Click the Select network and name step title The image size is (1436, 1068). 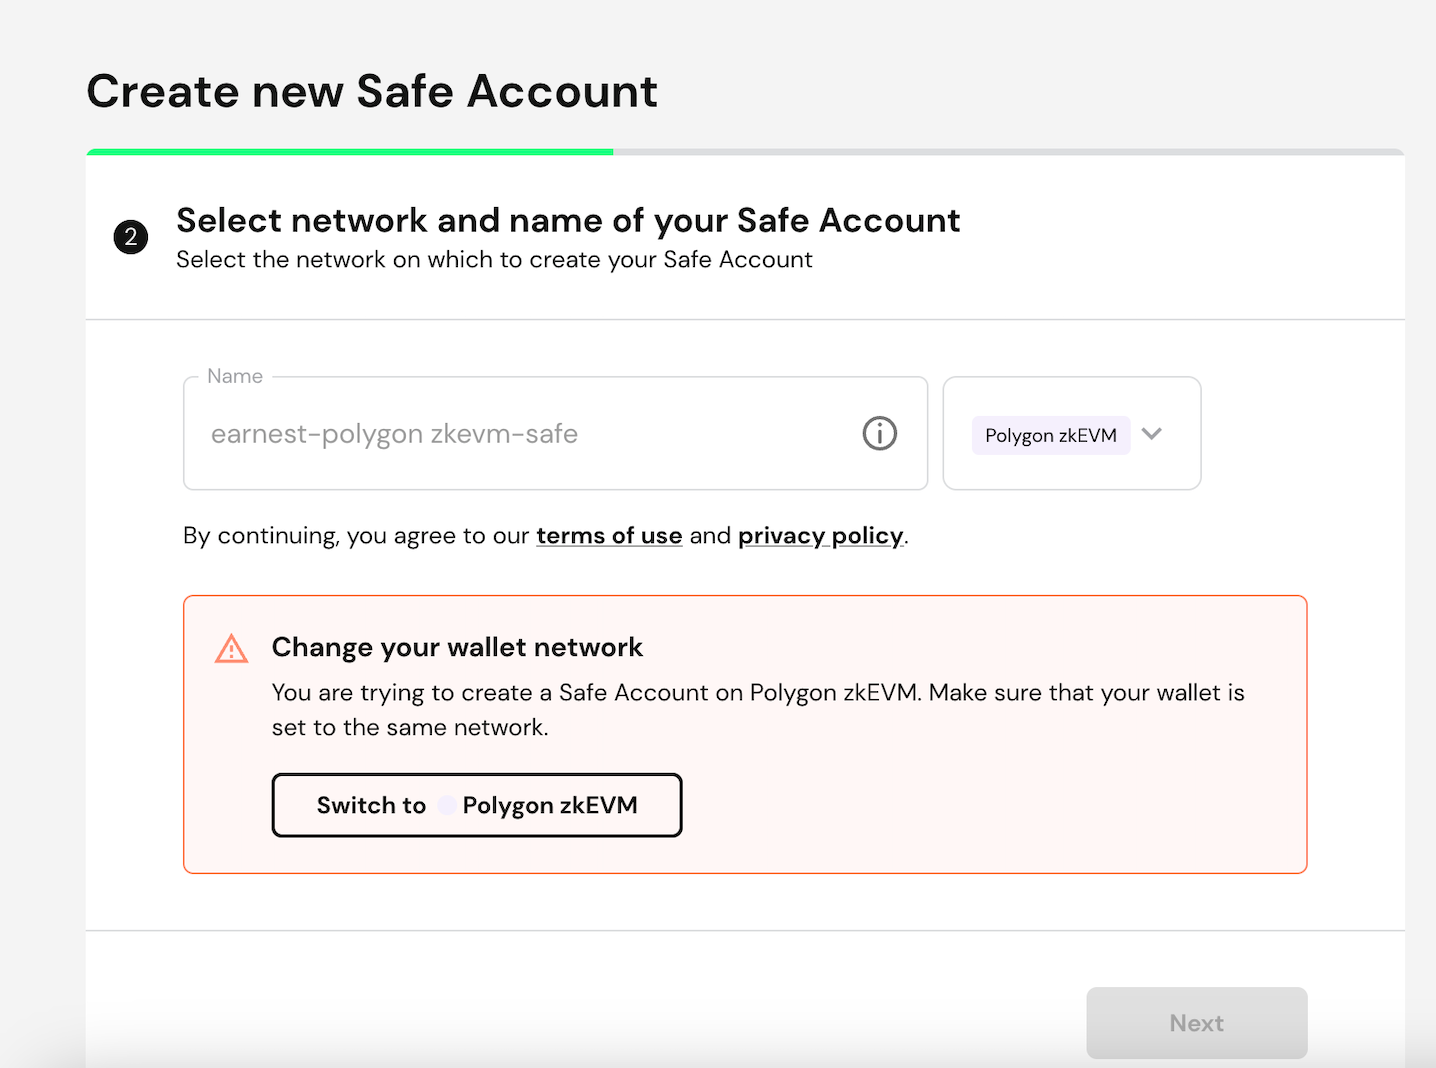coord(568,220)
